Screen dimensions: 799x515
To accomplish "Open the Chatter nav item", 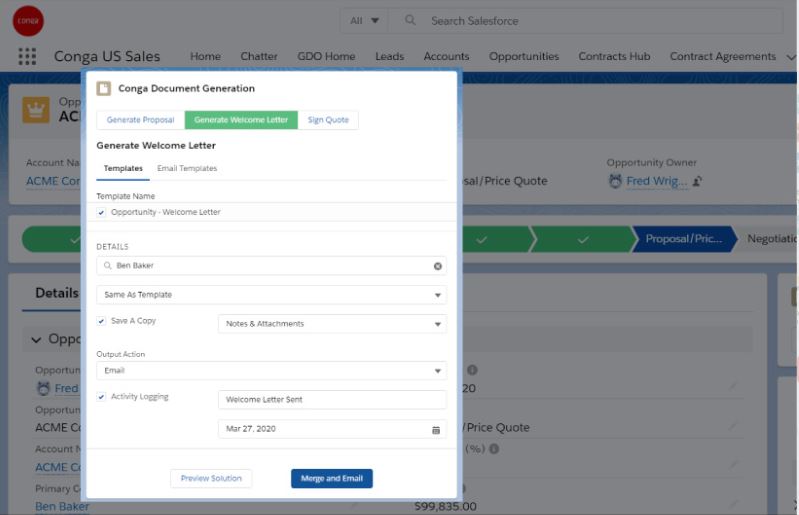I will pyautogui.click(x=259, y=56).
